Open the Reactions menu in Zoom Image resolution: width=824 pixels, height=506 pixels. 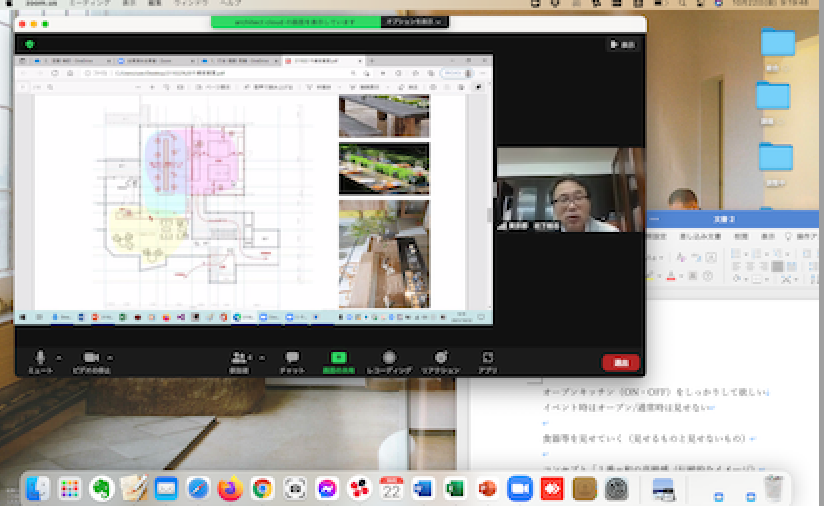click(440, 358)
